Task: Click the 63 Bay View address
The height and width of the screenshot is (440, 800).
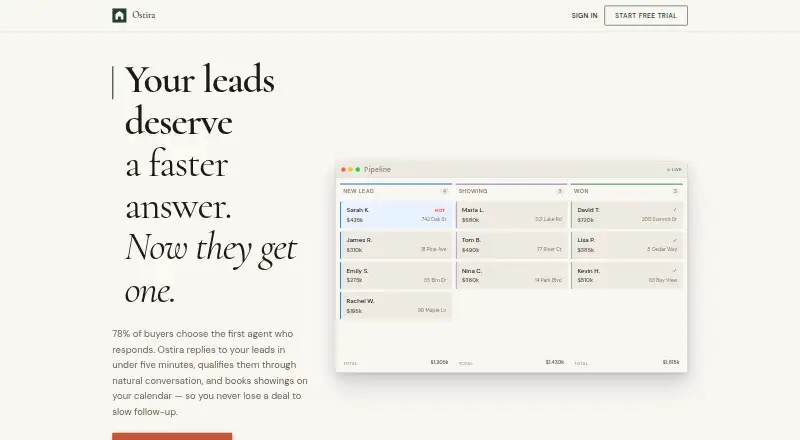Action: point(663,280)
